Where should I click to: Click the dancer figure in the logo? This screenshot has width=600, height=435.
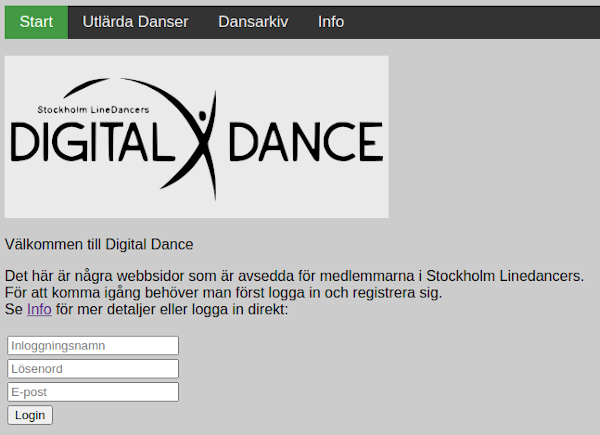pyautogui.click(x=201, y=135)
